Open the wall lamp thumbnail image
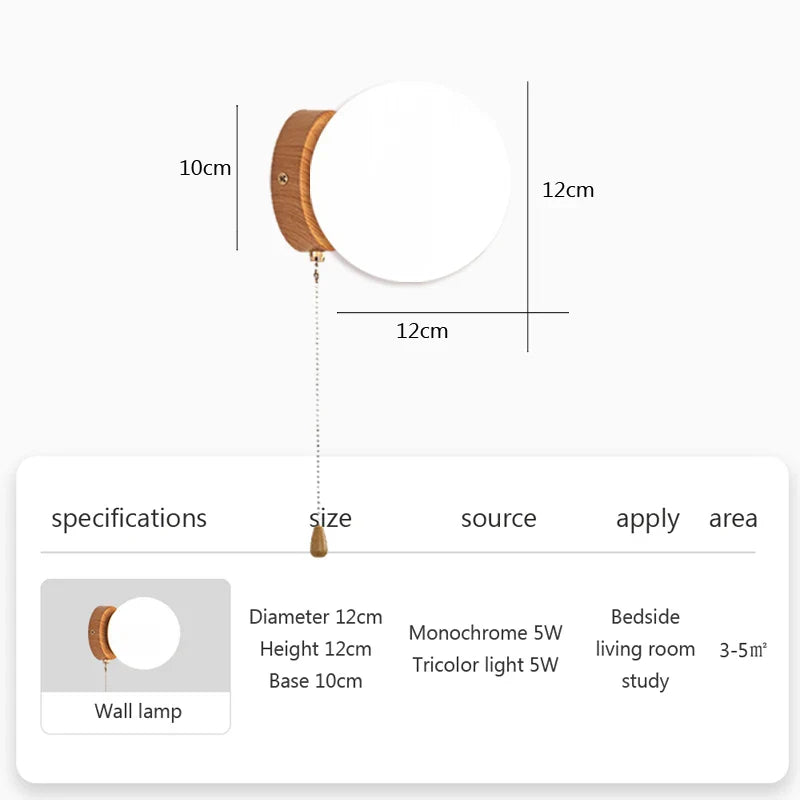800x800 pixels. (x=135, y=636)
